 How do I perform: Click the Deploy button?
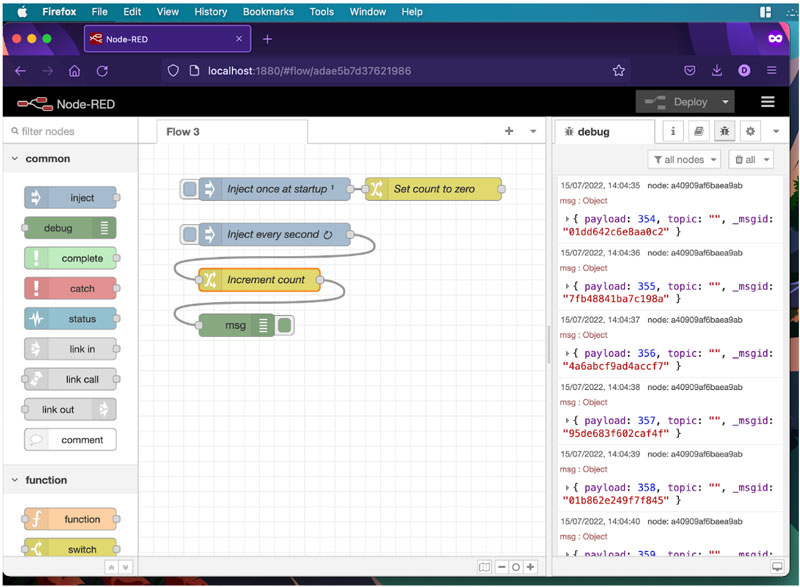678,102
